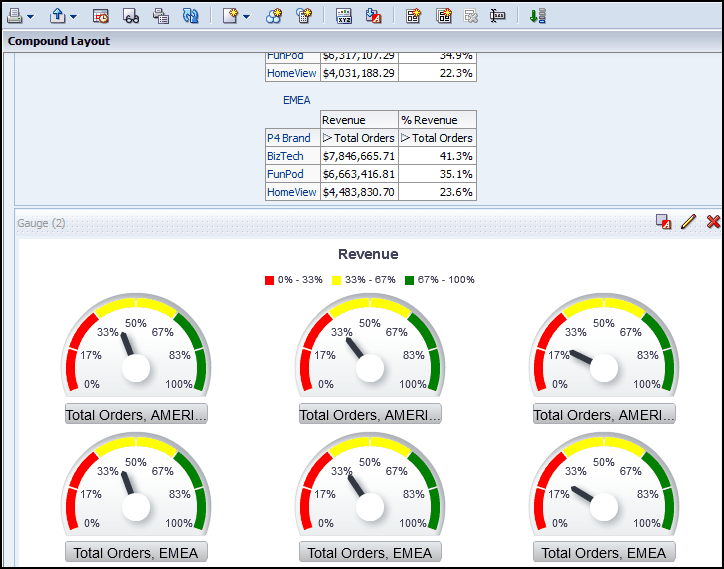Expand the New View dropdown arrow

pyautogui.click(x=247, y=17)
